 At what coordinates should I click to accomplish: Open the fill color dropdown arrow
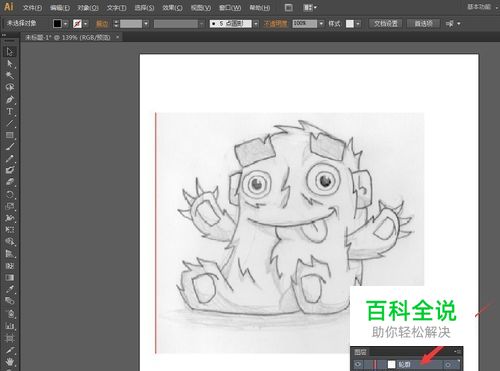click(66, 24)
